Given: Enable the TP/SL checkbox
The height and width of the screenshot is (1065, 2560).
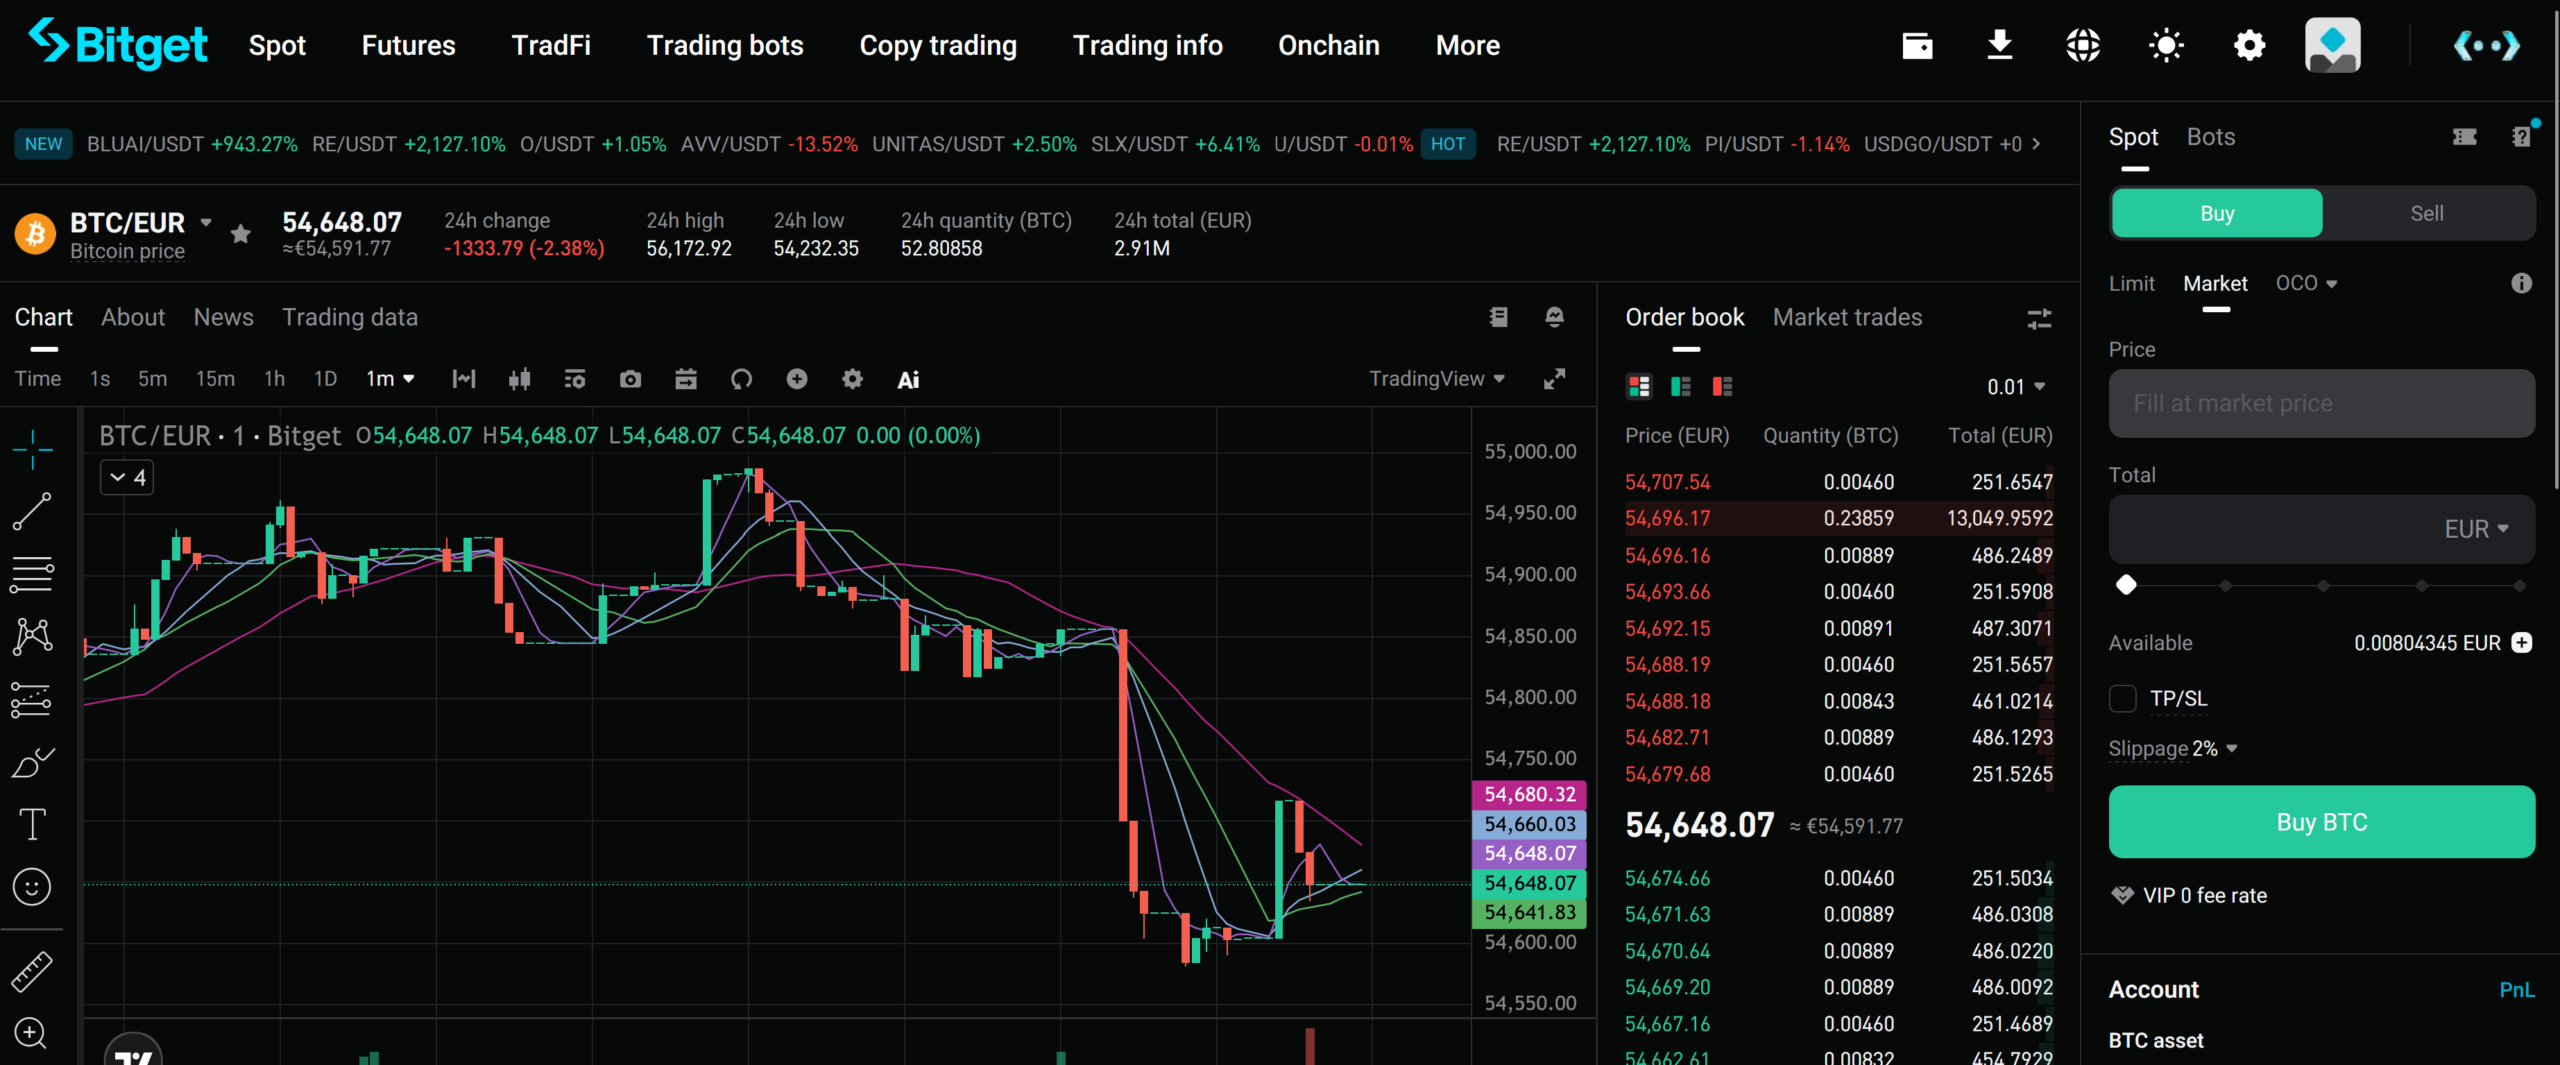Looking at the screenshot, I should (2123, 699).
